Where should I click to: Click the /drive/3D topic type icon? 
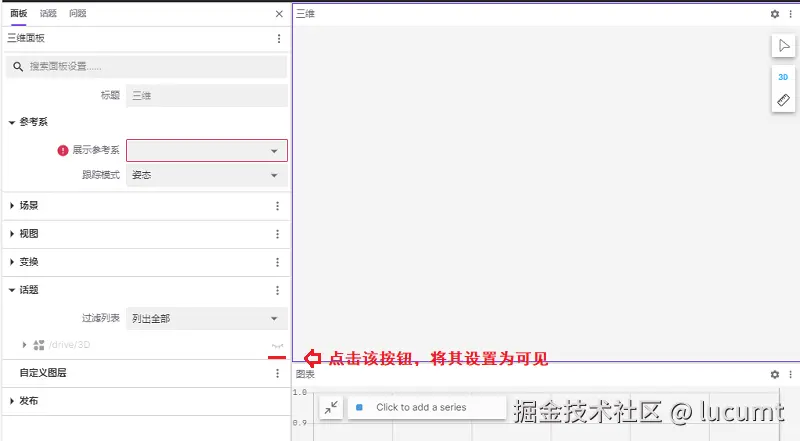point(39,345)
